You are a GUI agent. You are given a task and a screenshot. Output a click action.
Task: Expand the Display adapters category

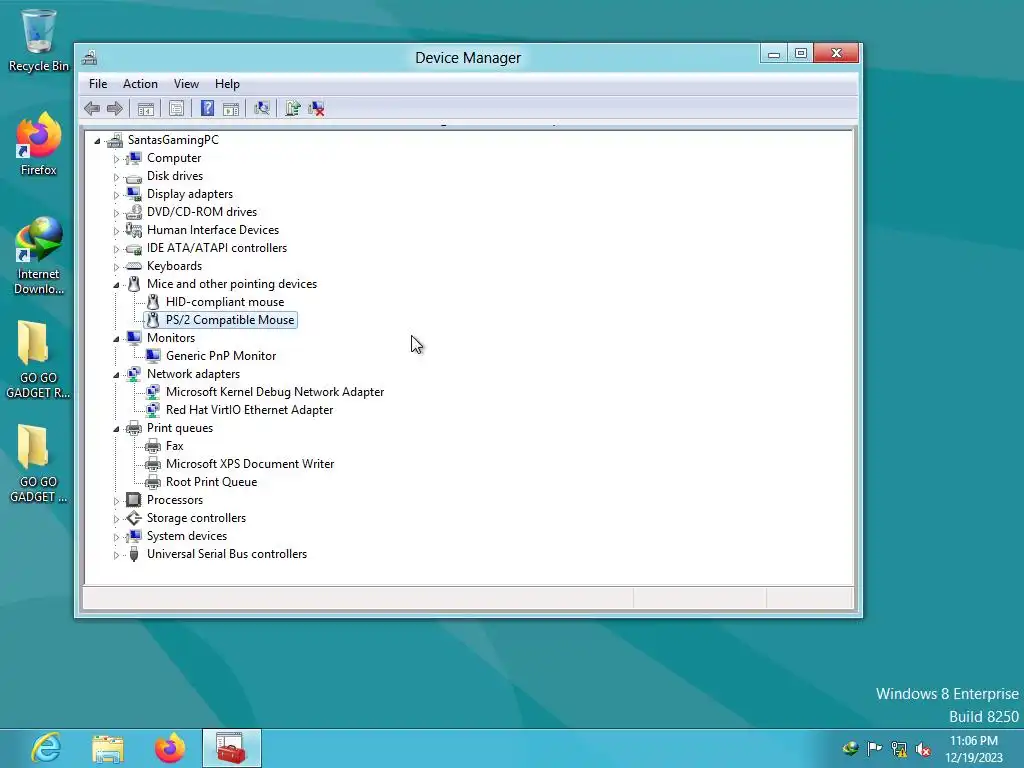(x=116, y=195)
